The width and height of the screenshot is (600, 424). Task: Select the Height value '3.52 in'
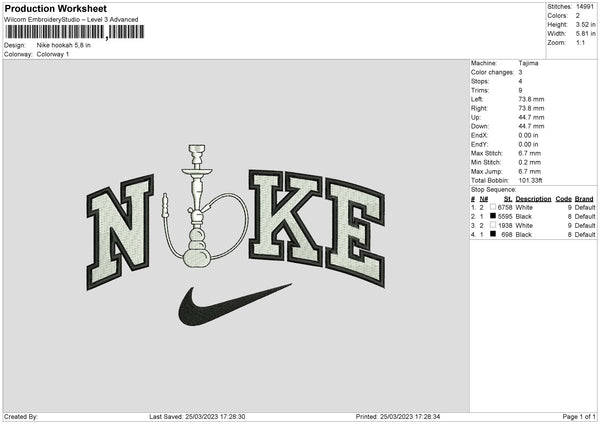[x=586, y=24]
